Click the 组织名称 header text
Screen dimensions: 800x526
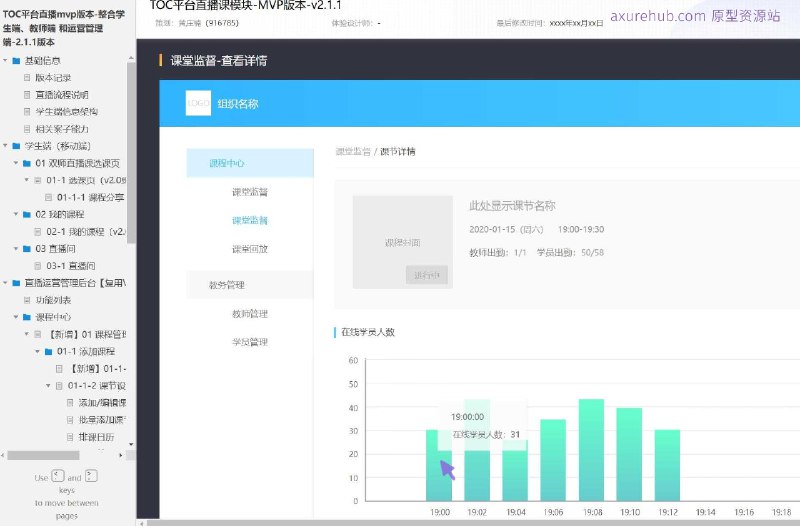point(238,104)
